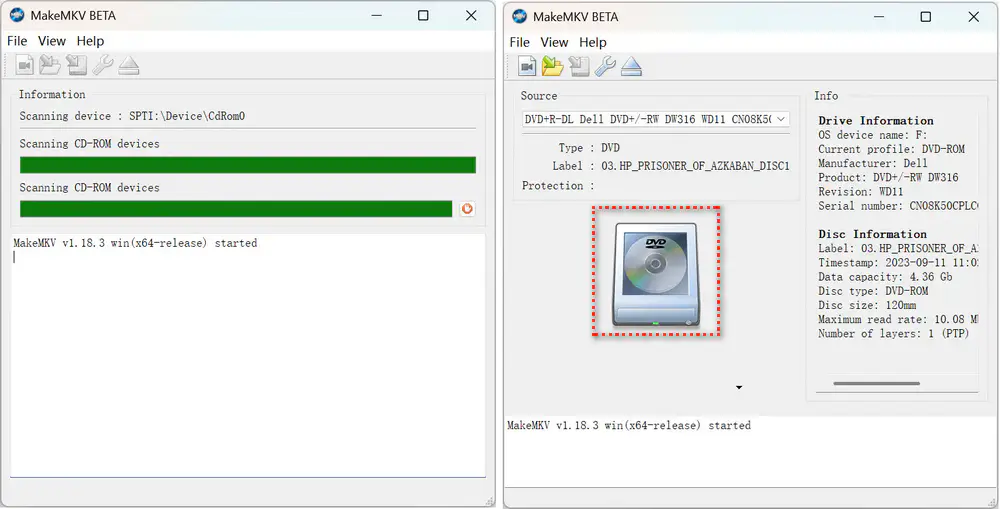1000x509 pixels.
Task: Click 'Scanning device : SPTI:\Device\CdRom0' text
Action: 132,116
